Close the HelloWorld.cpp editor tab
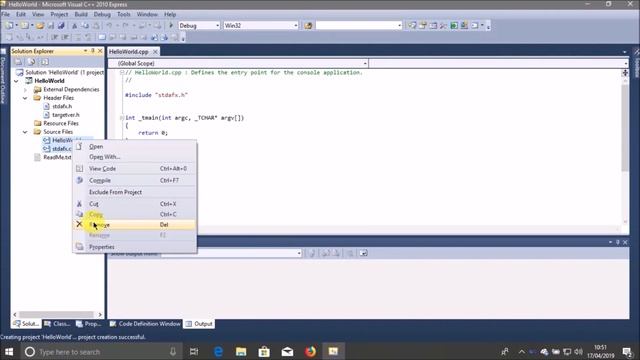640x360 pixels. coord(155,51)
